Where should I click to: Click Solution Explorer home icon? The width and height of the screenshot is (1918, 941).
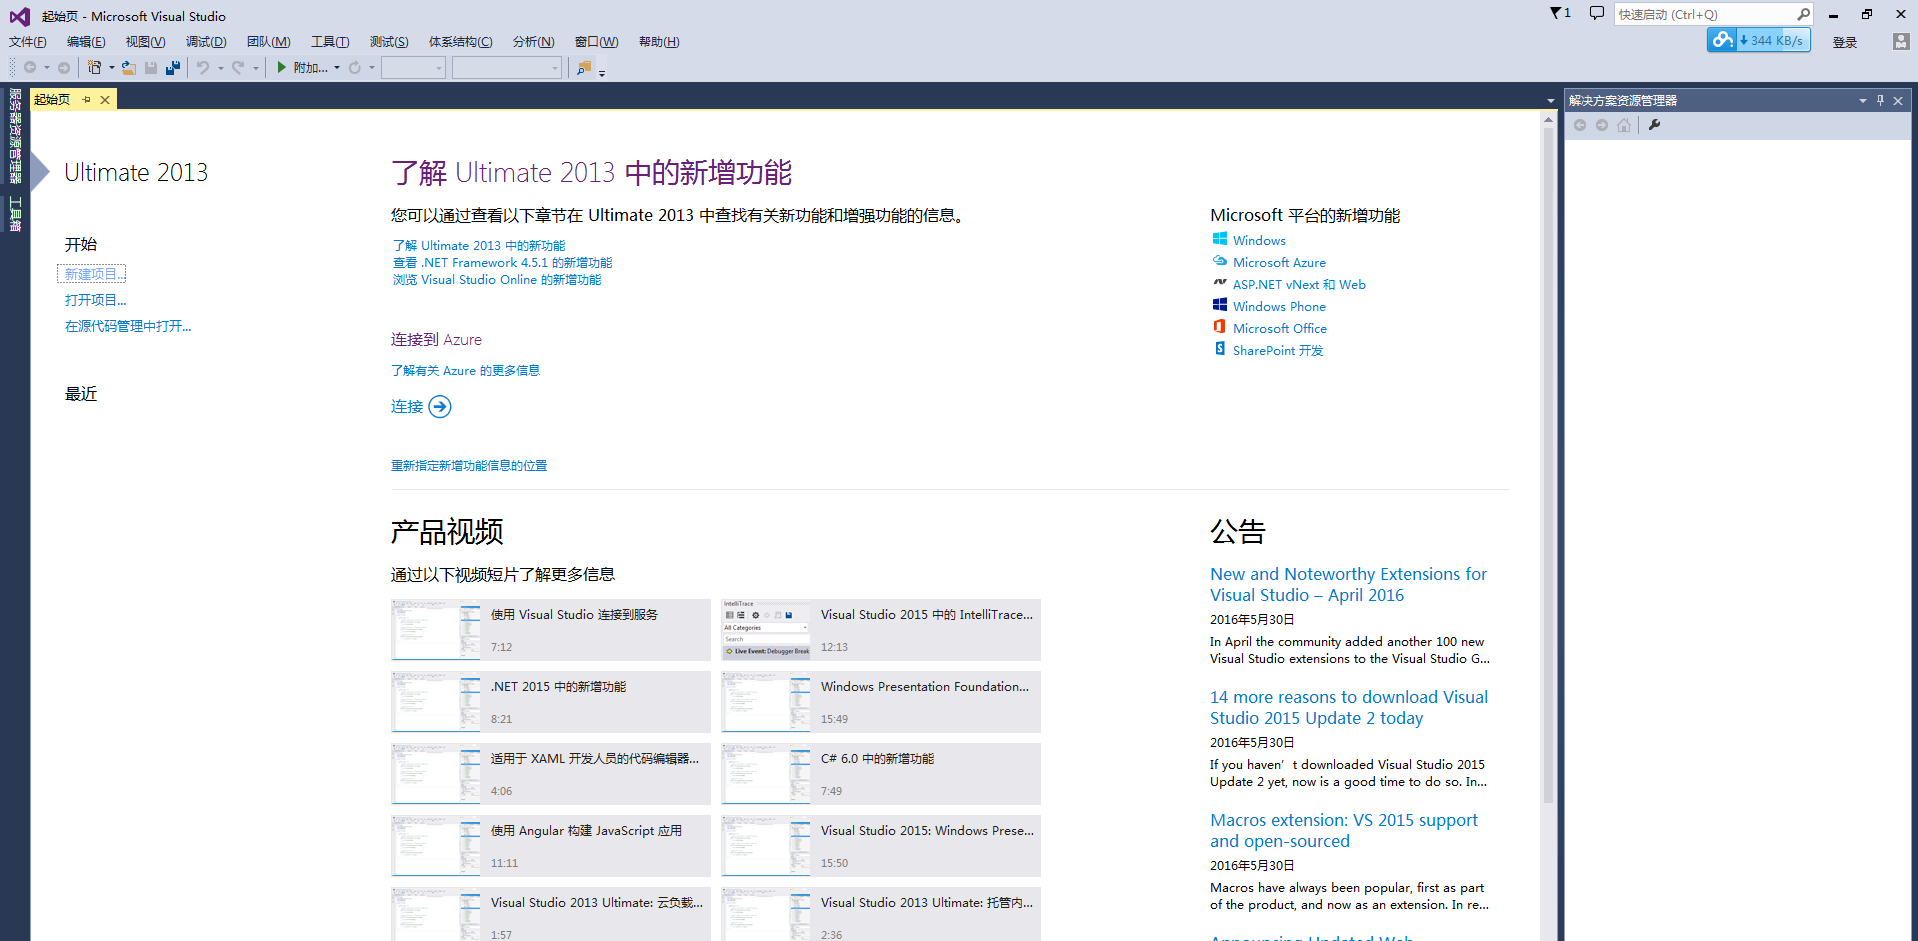click(1624, 125)
